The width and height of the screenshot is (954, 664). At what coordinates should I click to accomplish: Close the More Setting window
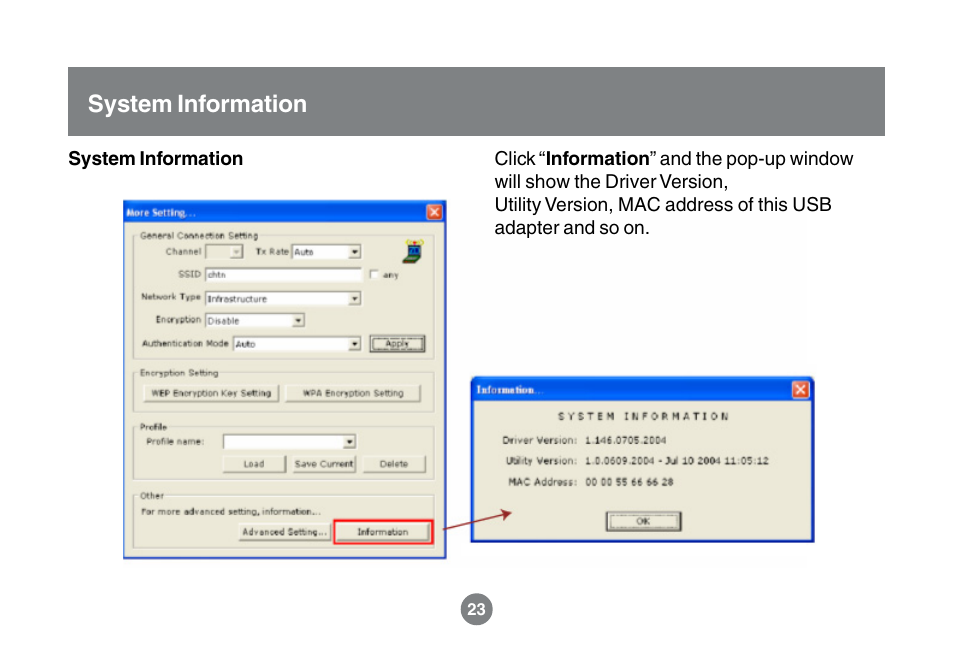[x=434, y=212]
